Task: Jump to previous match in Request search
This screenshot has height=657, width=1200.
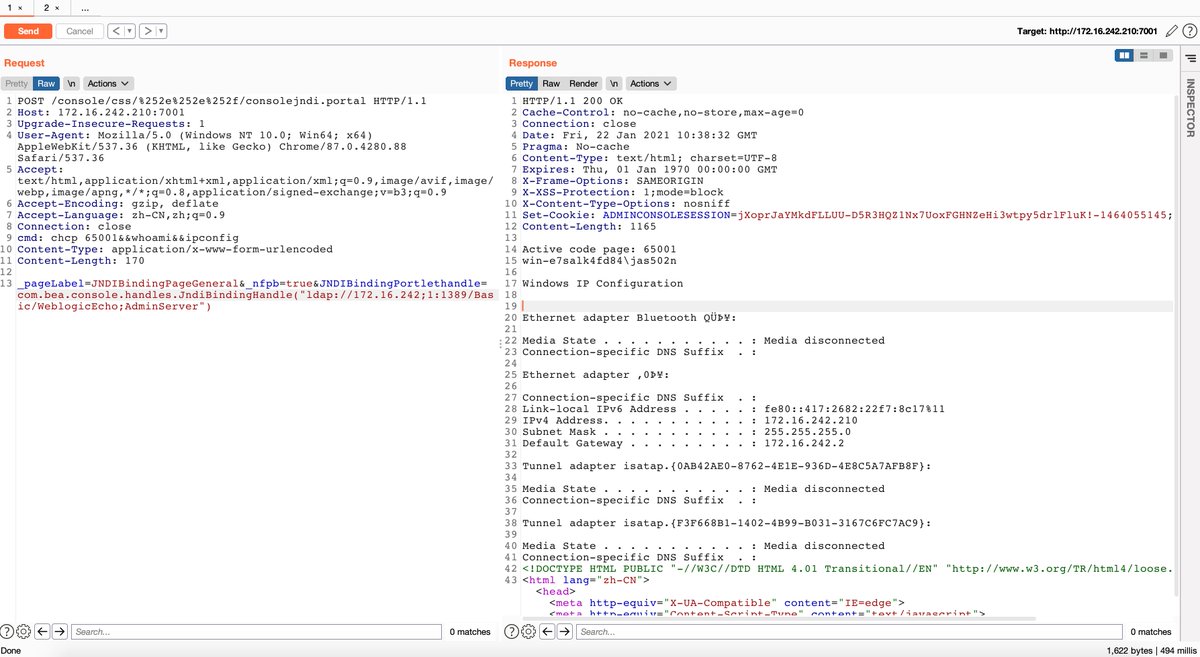Action: pos(42,631)
